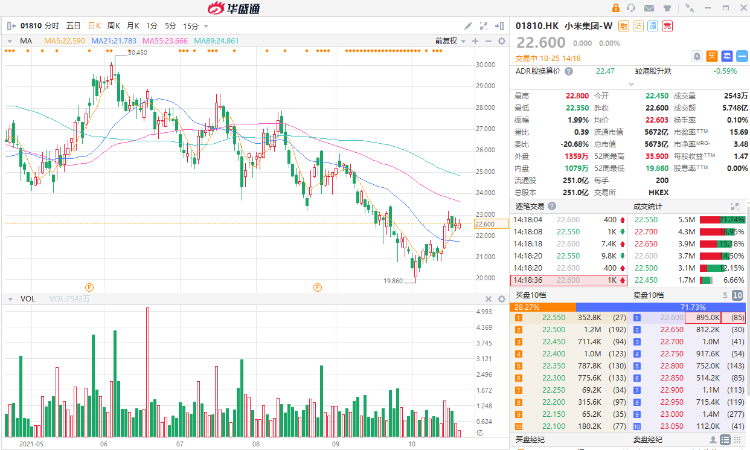Click the pencil drawing tool icon

pos(467,23)
